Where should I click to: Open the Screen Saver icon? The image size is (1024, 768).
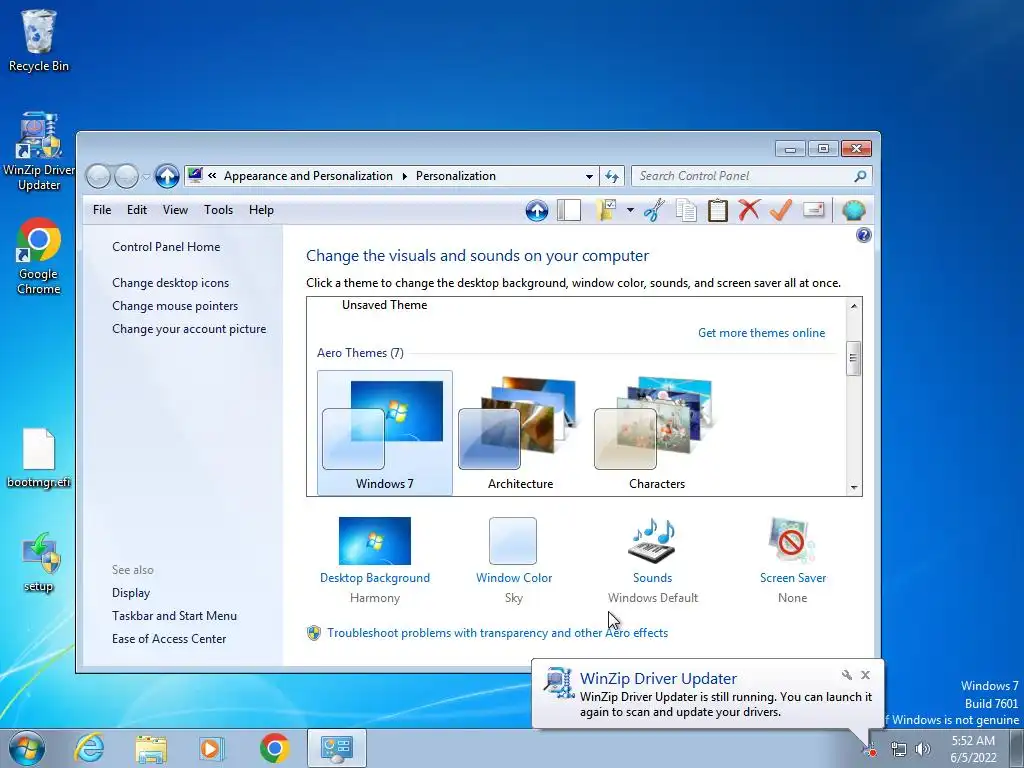(792, 540)
